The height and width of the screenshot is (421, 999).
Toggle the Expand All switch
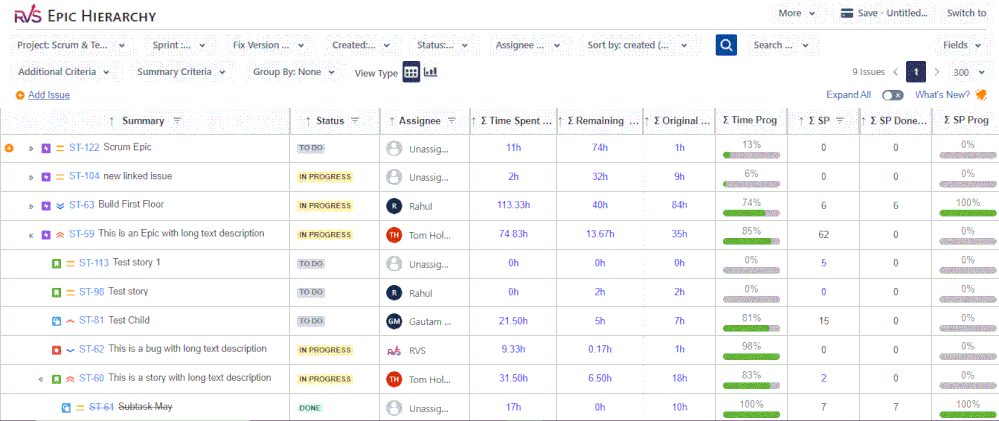coord(893,95)
